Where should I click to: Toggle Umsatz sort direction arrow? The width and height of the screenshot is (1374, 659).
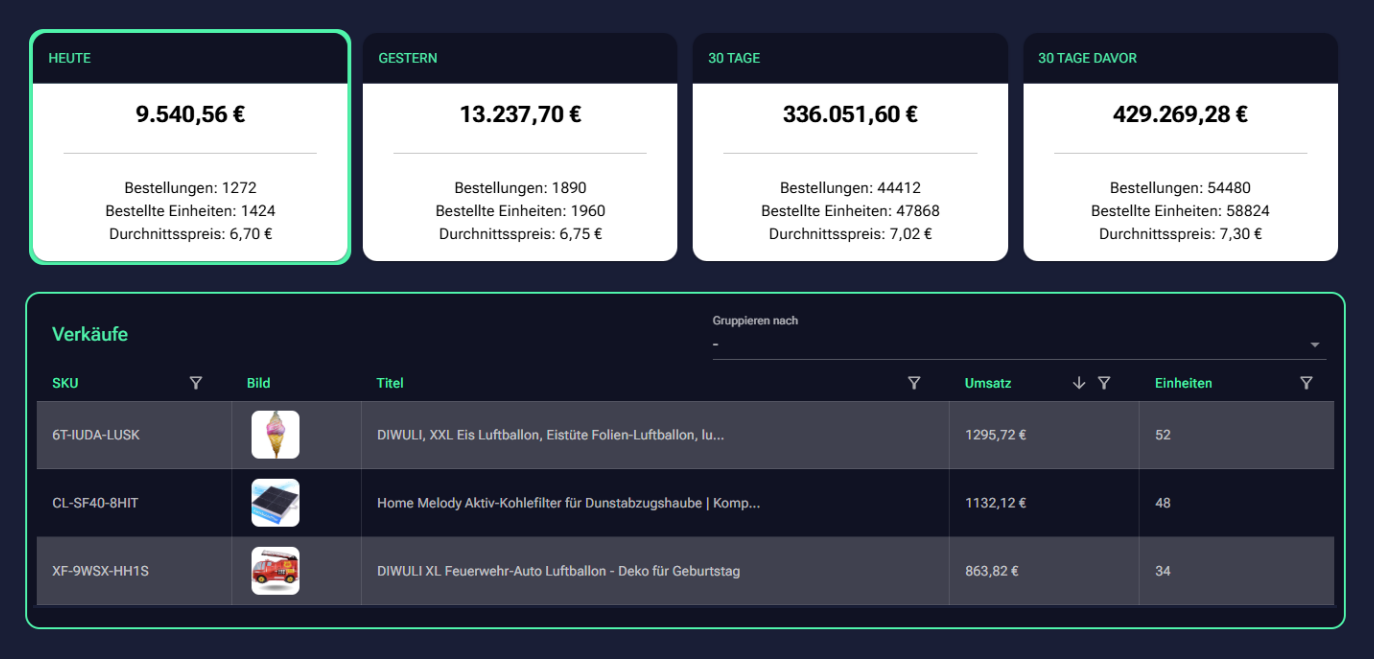(1078, 383)
